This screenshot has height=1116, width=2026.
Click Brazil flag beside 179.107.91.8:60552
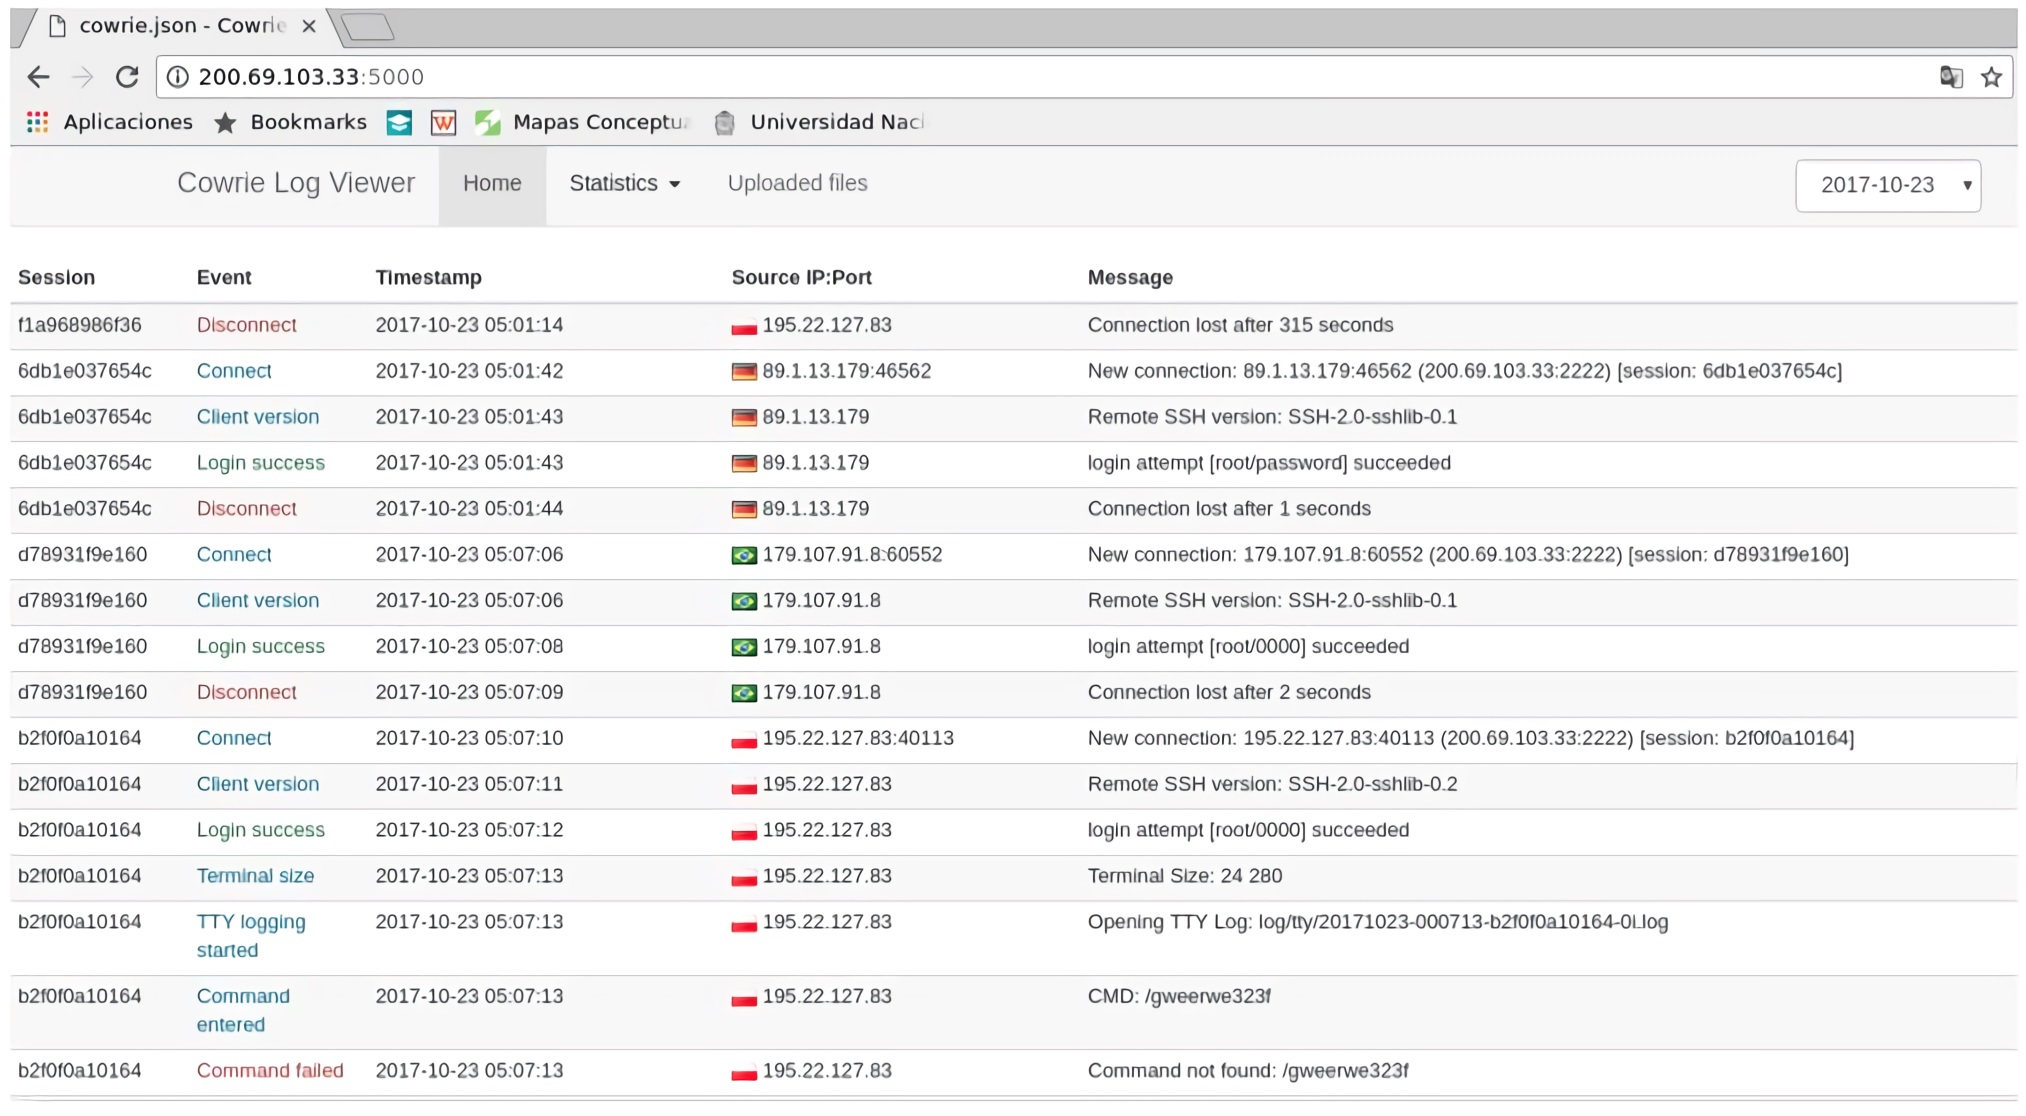pyautogui.click(x=743, y=555)
